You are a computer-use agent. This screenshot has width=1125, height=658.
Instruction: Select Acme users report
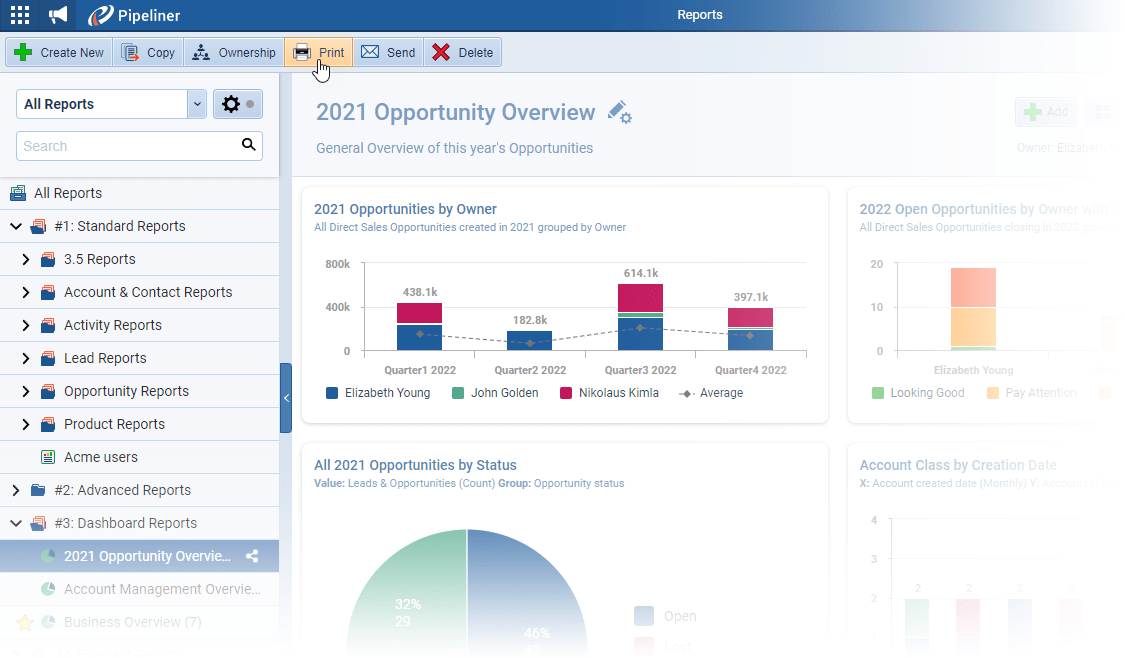pyautogui.click(x=100, y=457)
